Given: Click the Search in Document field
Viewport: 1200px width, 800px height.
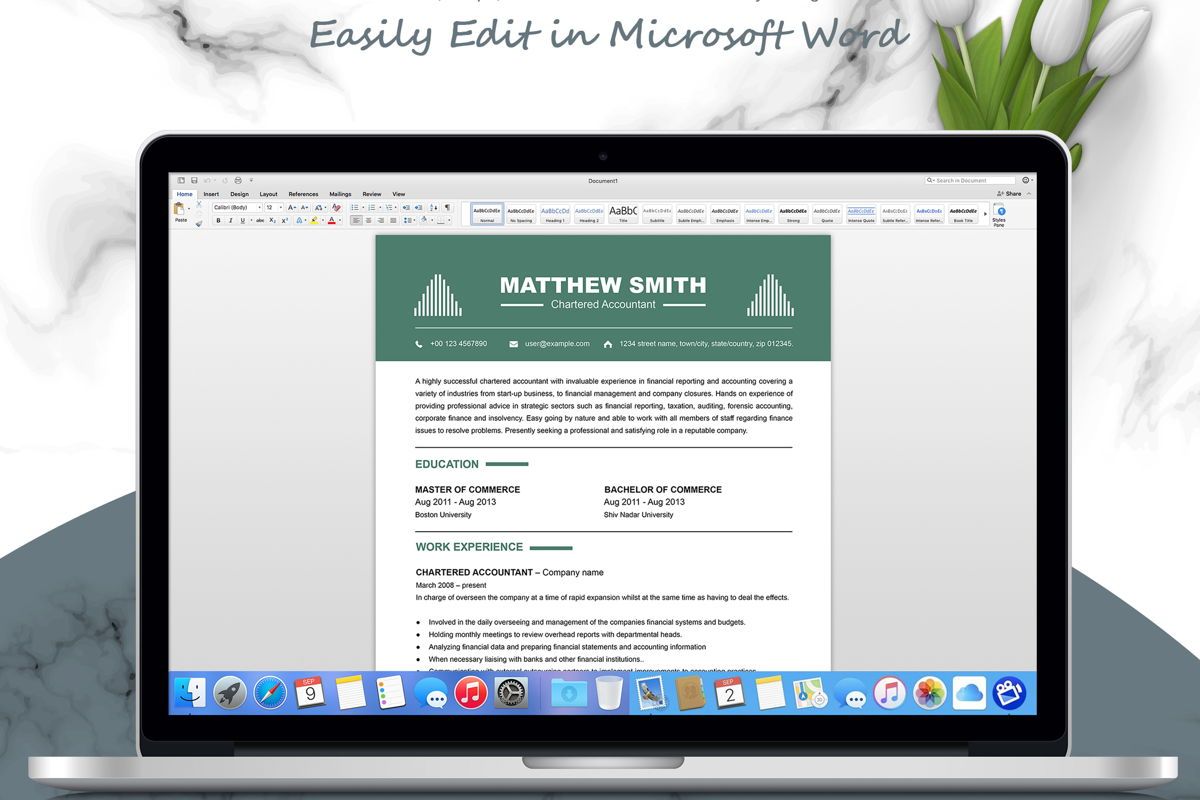Looking at the screenshot, I should pos(970,180).
